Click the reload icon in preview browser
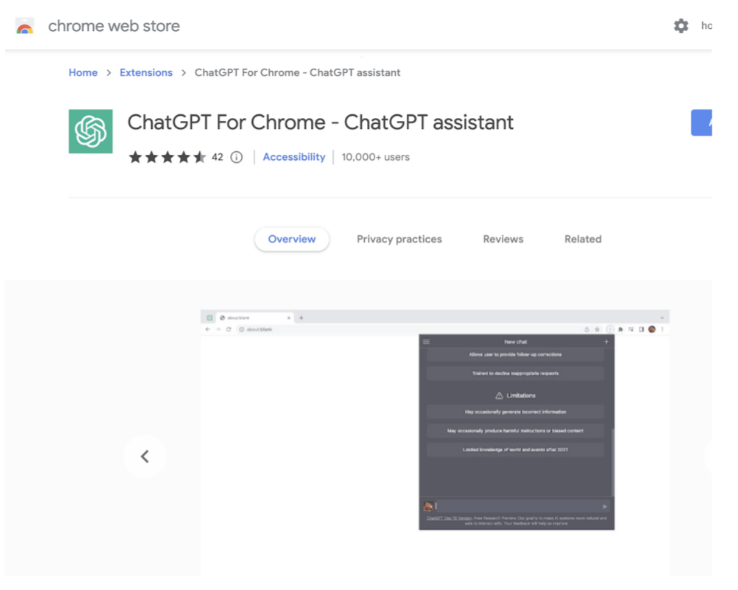The image size is (738, 590). (x=228, y=329)
